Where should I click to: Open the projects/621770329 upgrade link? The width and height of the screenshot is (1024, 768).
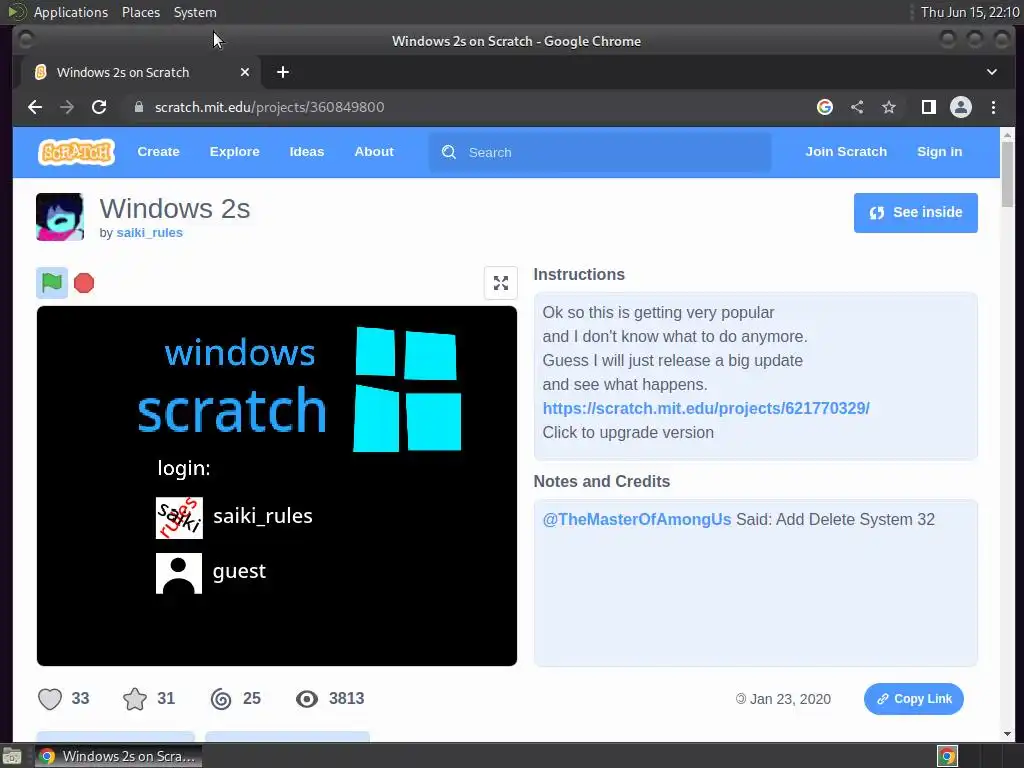click(706, 409)
